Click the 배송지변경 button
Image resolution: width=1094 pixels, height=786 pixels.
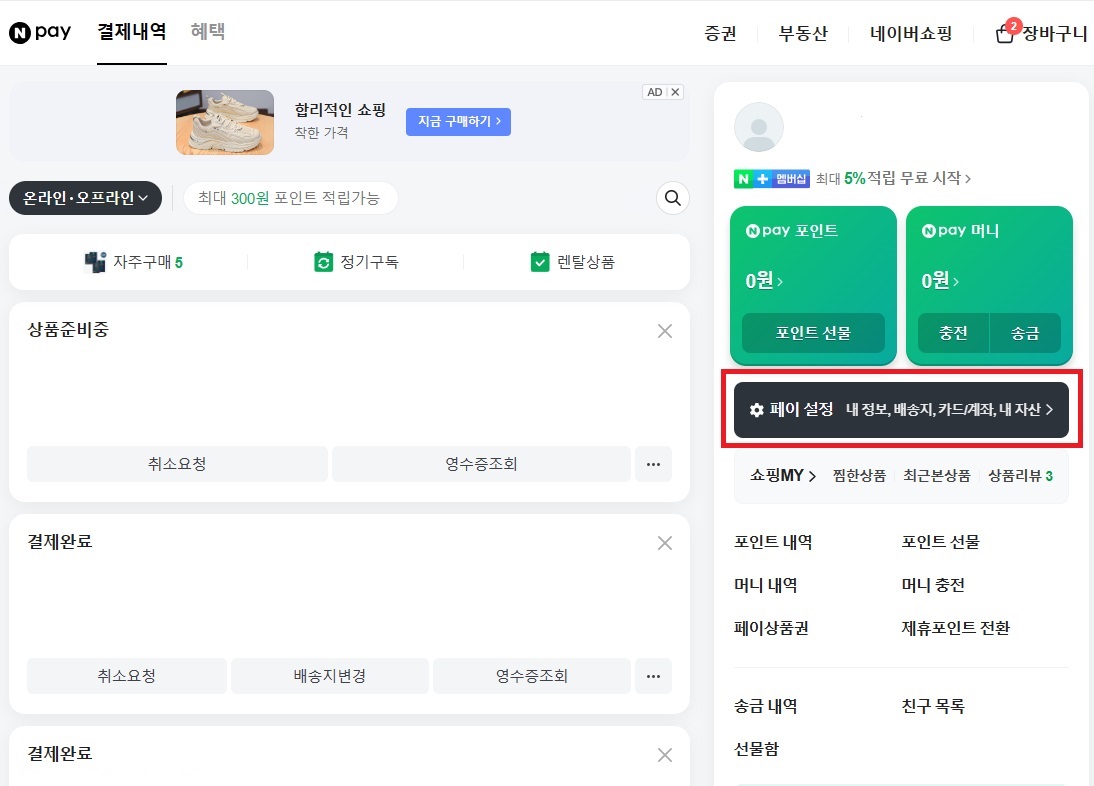(x=329, y=676)
